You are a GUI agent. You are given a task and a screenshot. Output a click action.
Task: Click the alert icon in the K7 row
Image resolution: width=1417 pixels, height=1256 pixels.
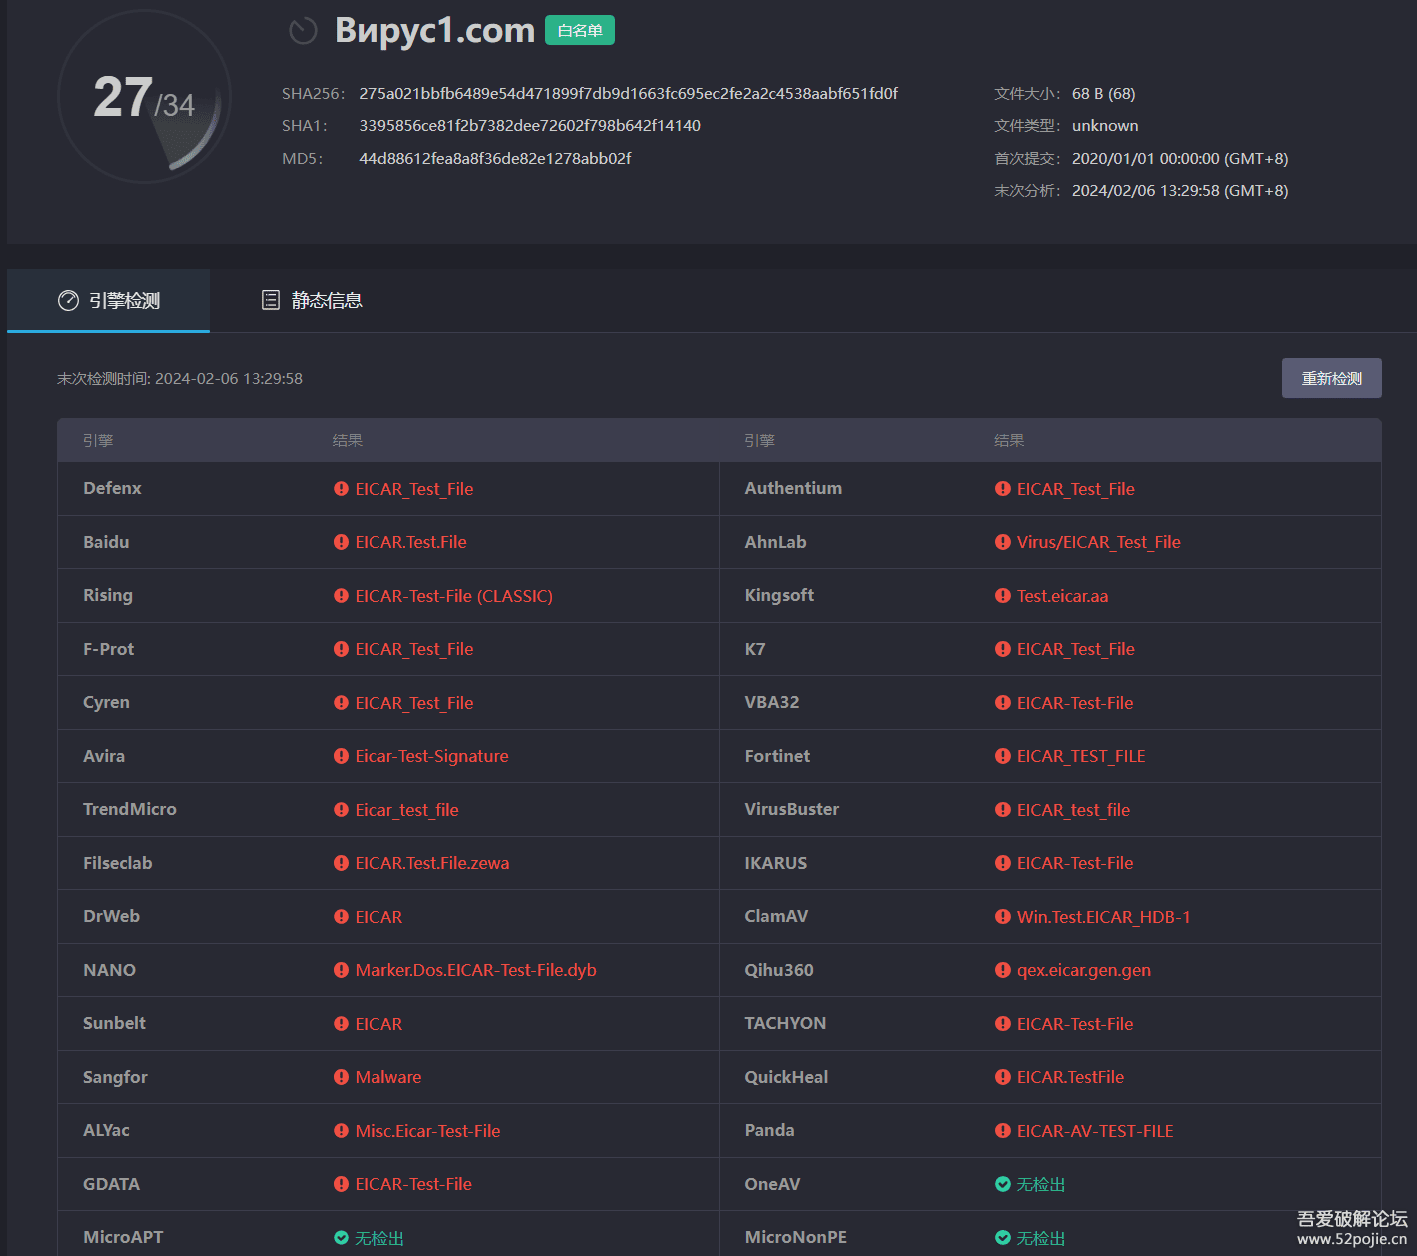tap(1003, 649)
